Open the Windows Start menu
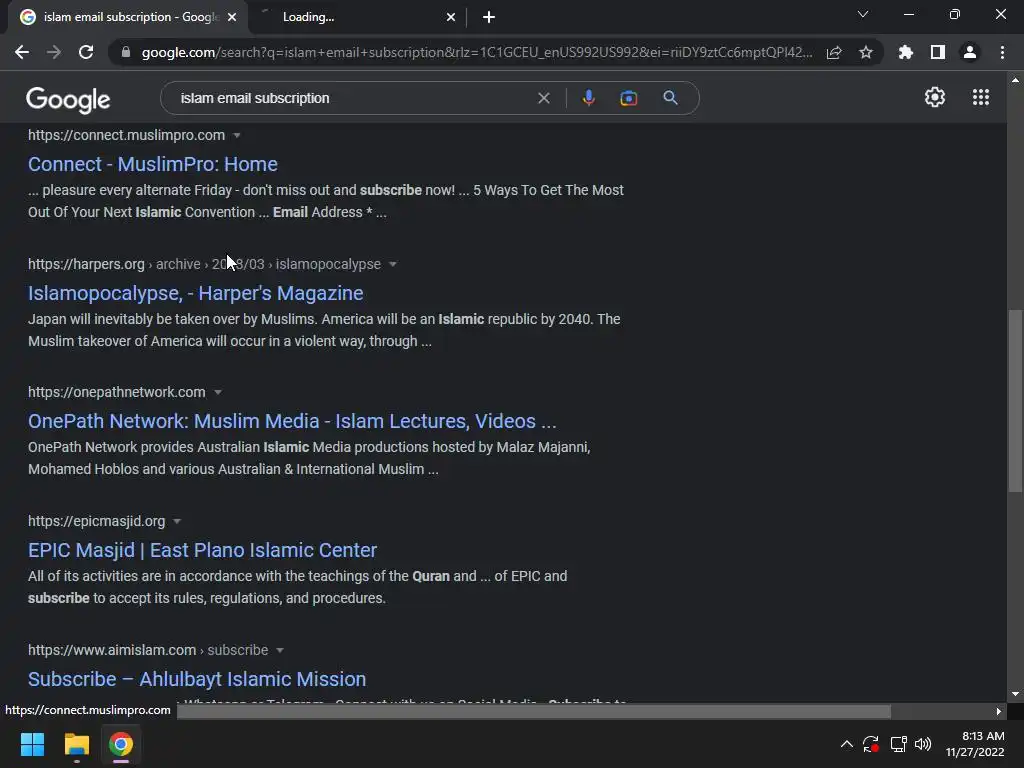Screen dimensions: 1024x768 click(x=32, y=744)
